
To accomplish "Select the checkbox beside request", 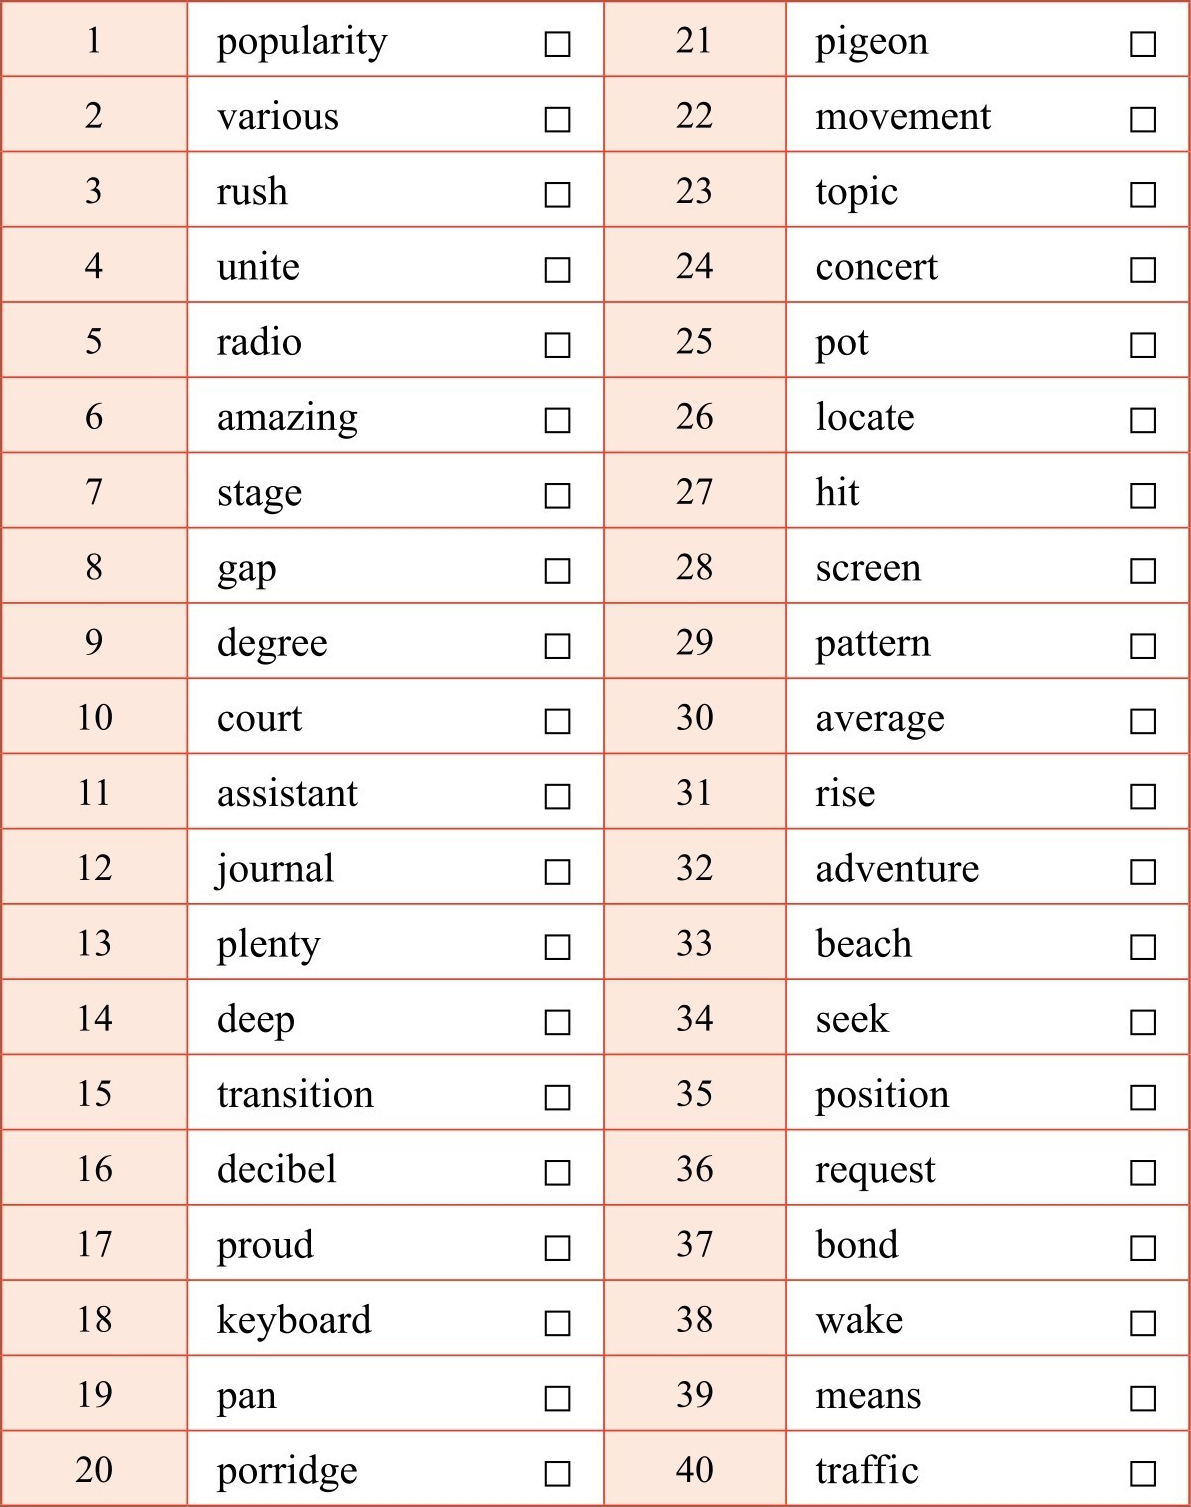I will pyautogui.click(x=1143, y=1172).
